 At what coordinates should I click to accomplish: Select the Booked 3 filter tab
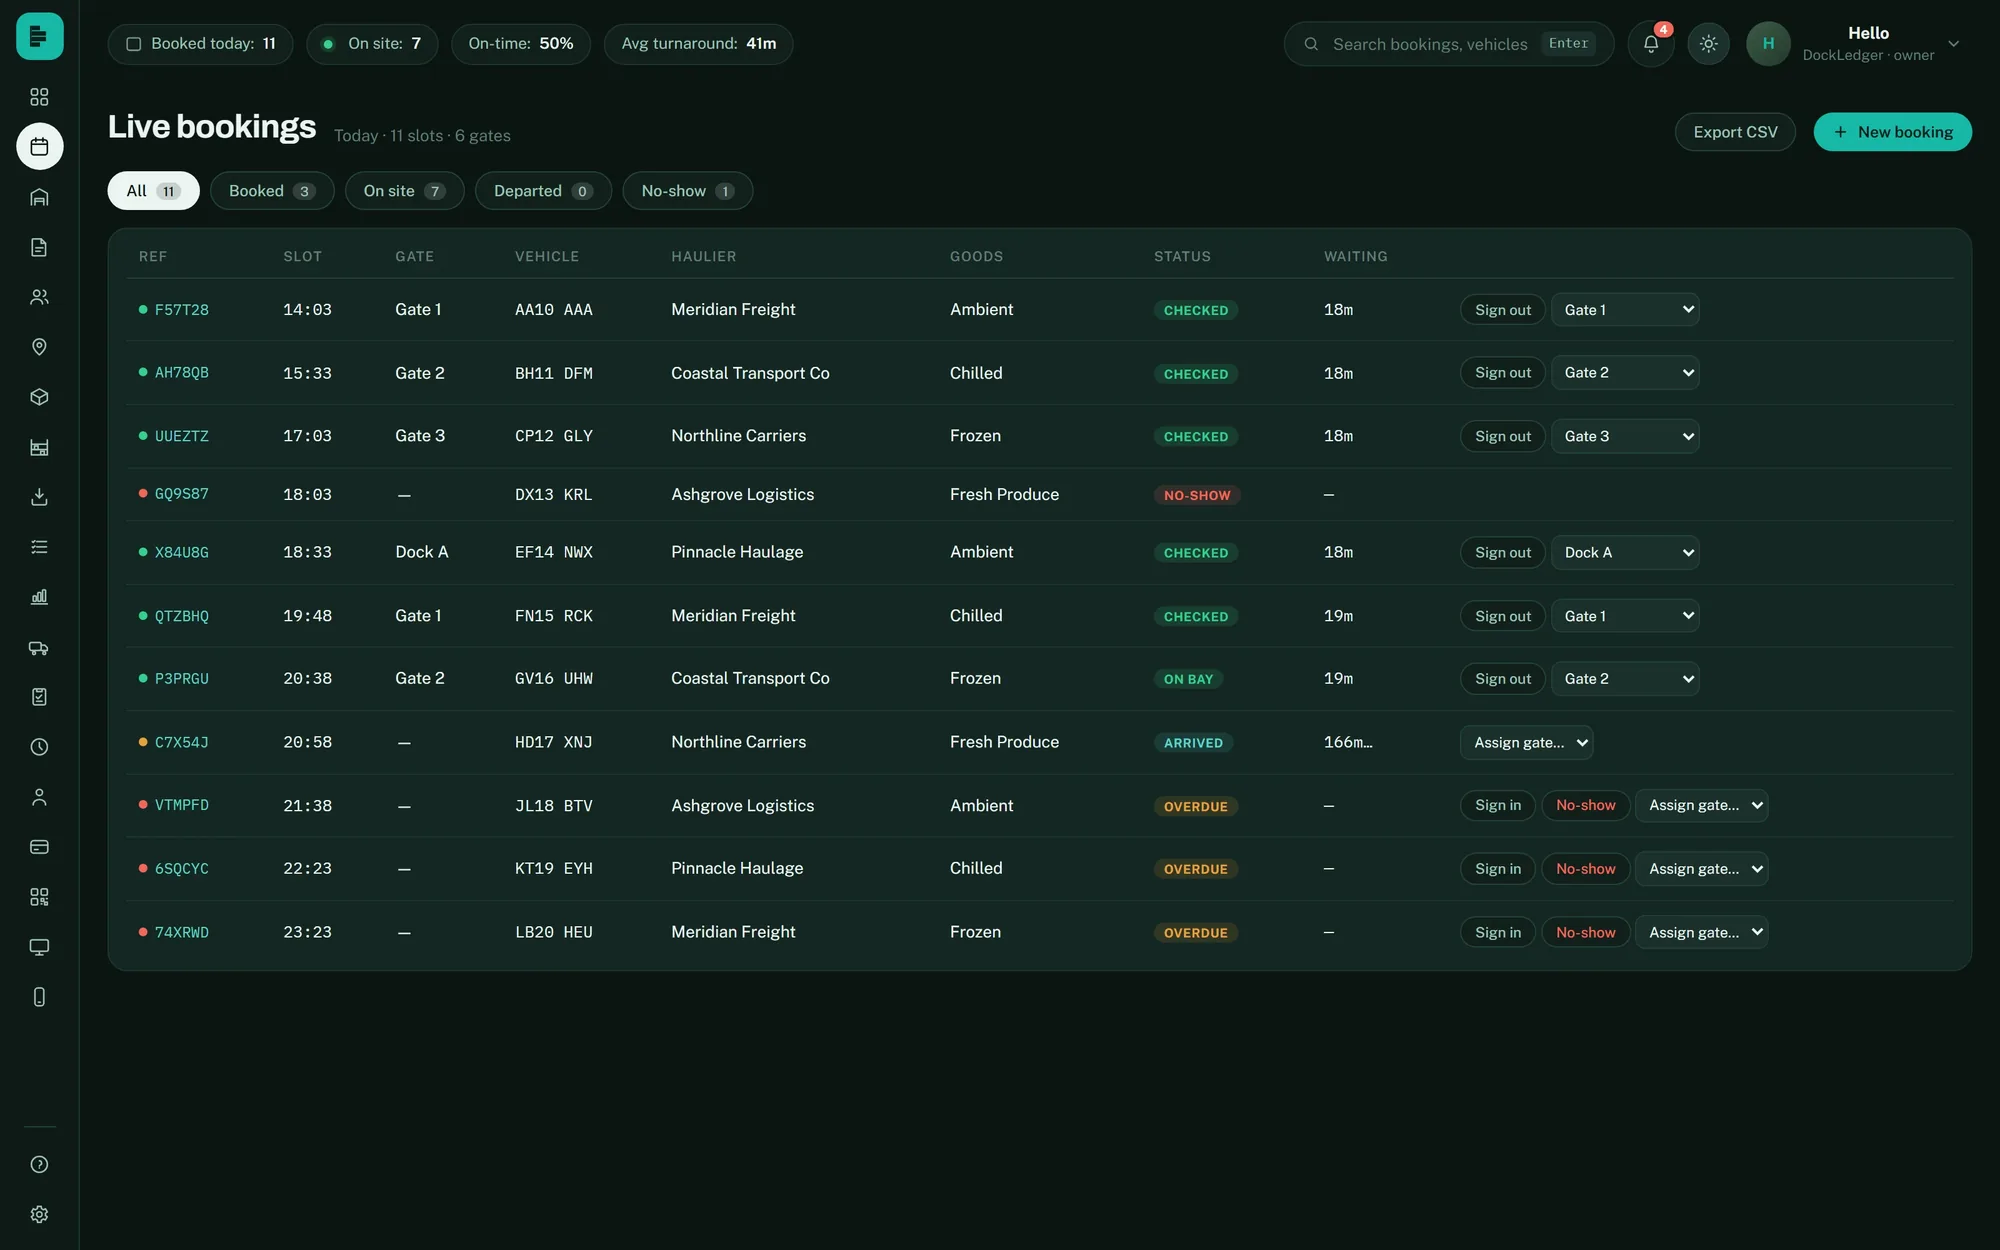tap(272, 191)
